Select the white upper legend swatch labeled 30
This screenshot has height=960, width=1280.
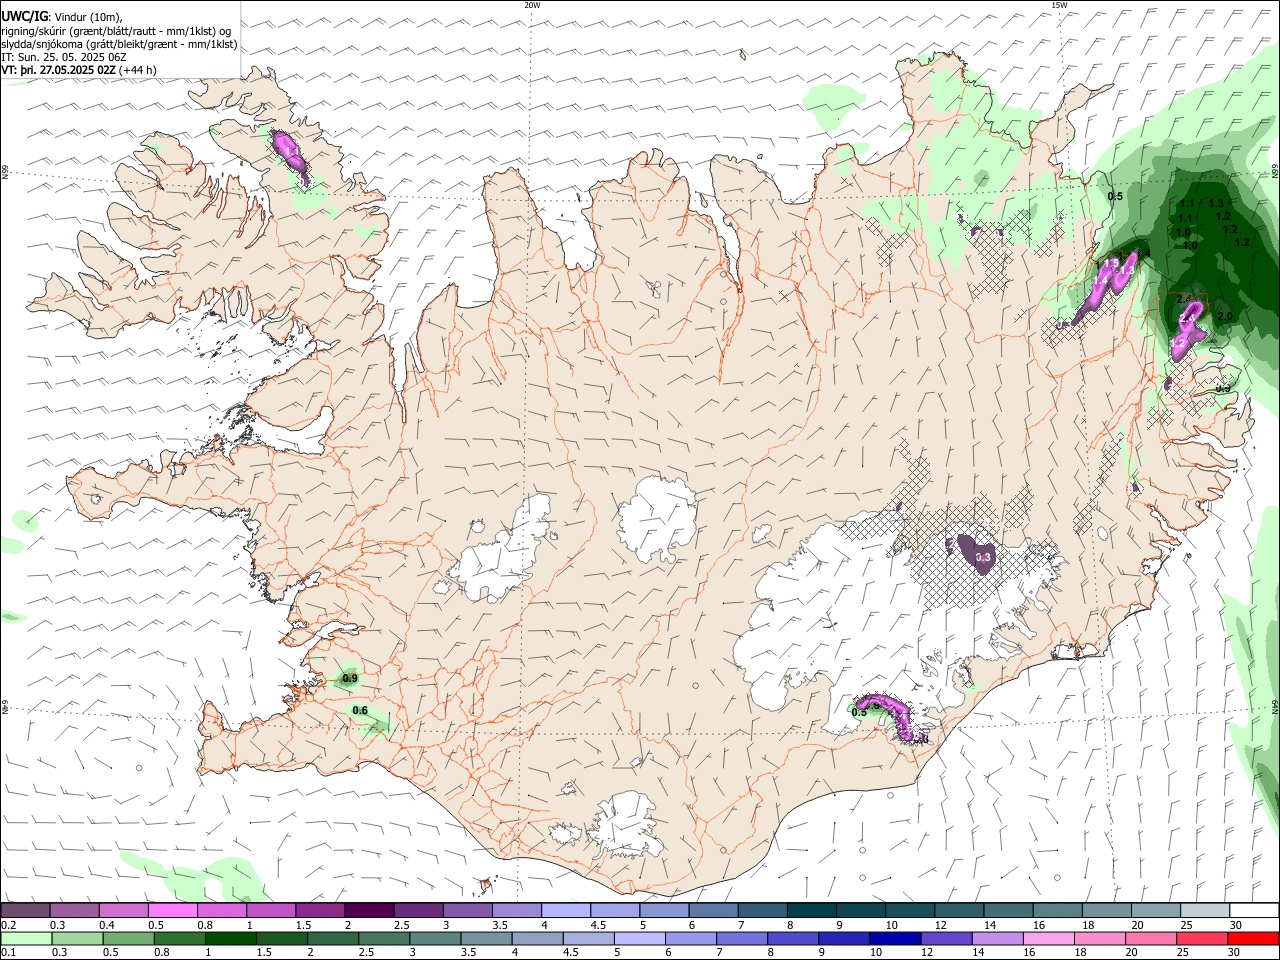1254,910
